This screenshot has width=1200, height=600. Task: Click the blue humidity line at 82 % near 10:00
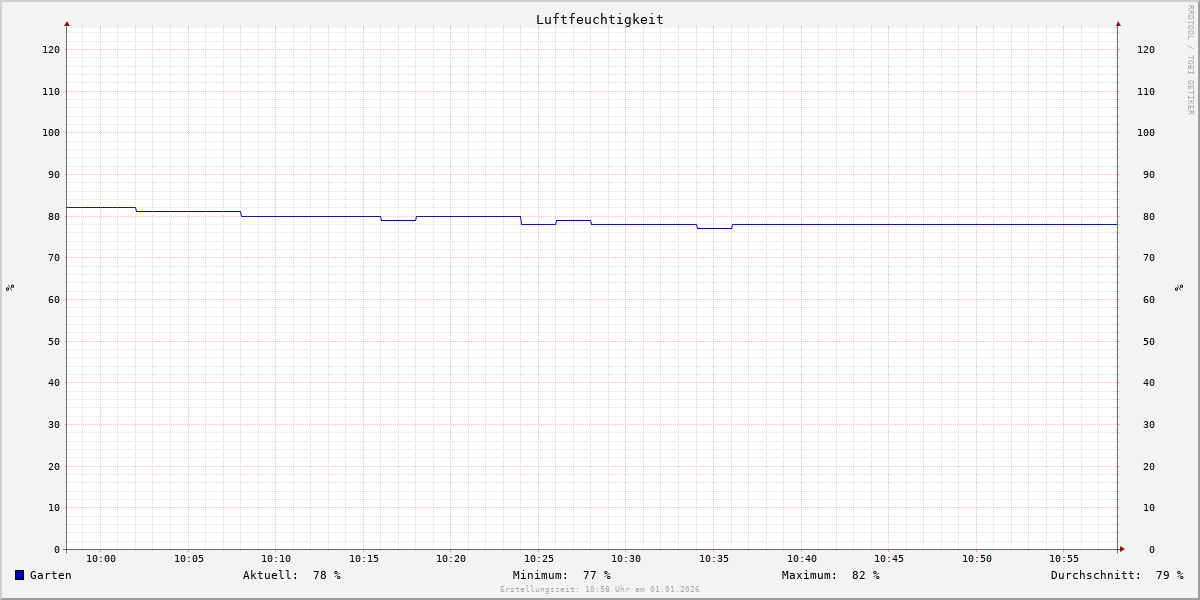click(x=101, y=207)
